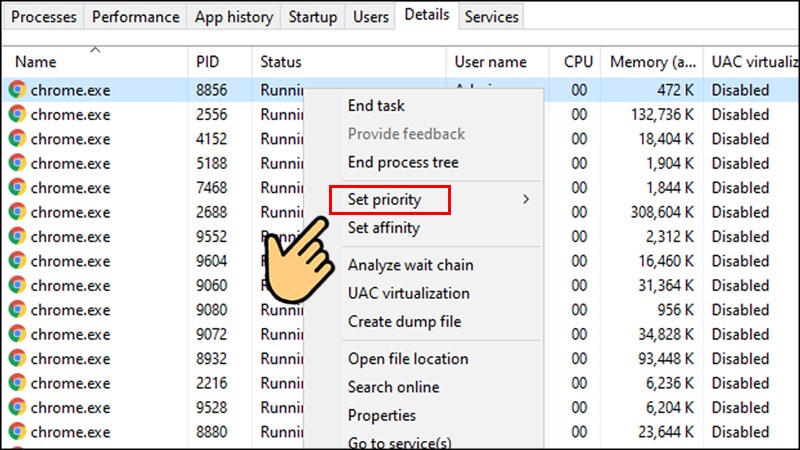Image resolution: width=800 pixels, height=450 pixels.
Task: Select Create dump file
Action: coord(405,322)
